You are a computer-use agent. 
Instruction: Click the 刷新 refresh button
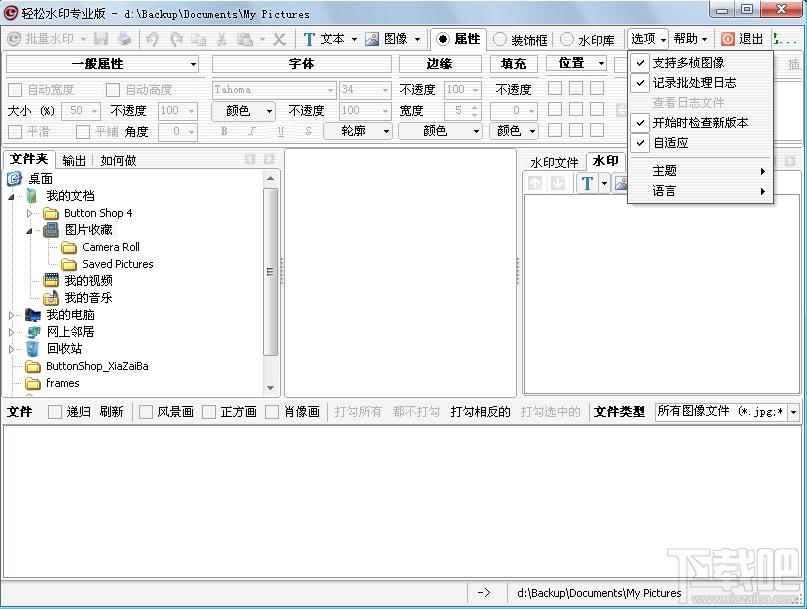112,412
